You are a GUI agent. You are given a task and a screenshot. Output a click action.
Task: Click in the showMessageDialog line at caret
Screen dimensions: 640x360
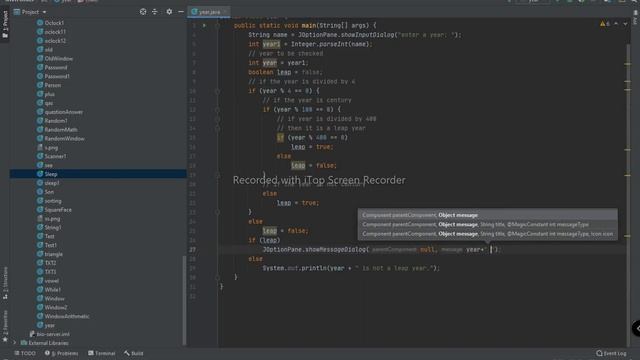(x=491, y=249)
